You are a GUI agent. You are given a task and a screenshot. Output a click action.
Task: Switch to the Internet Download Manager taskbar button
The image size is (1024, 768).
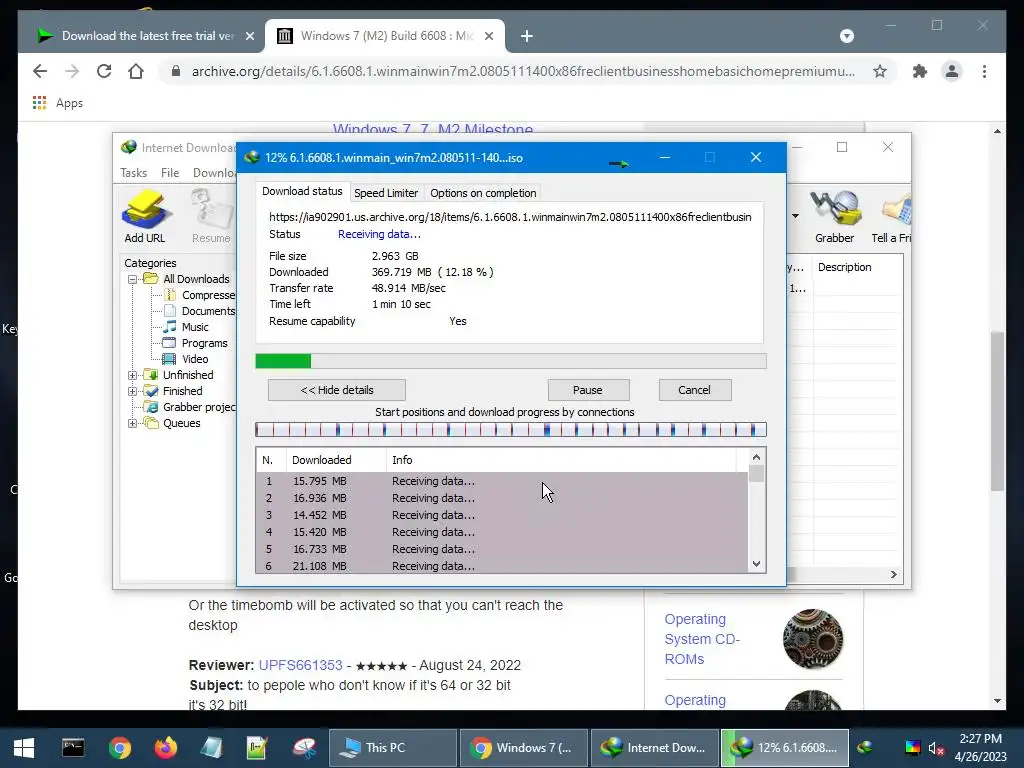pyautogui.click(x=654, y=748)
